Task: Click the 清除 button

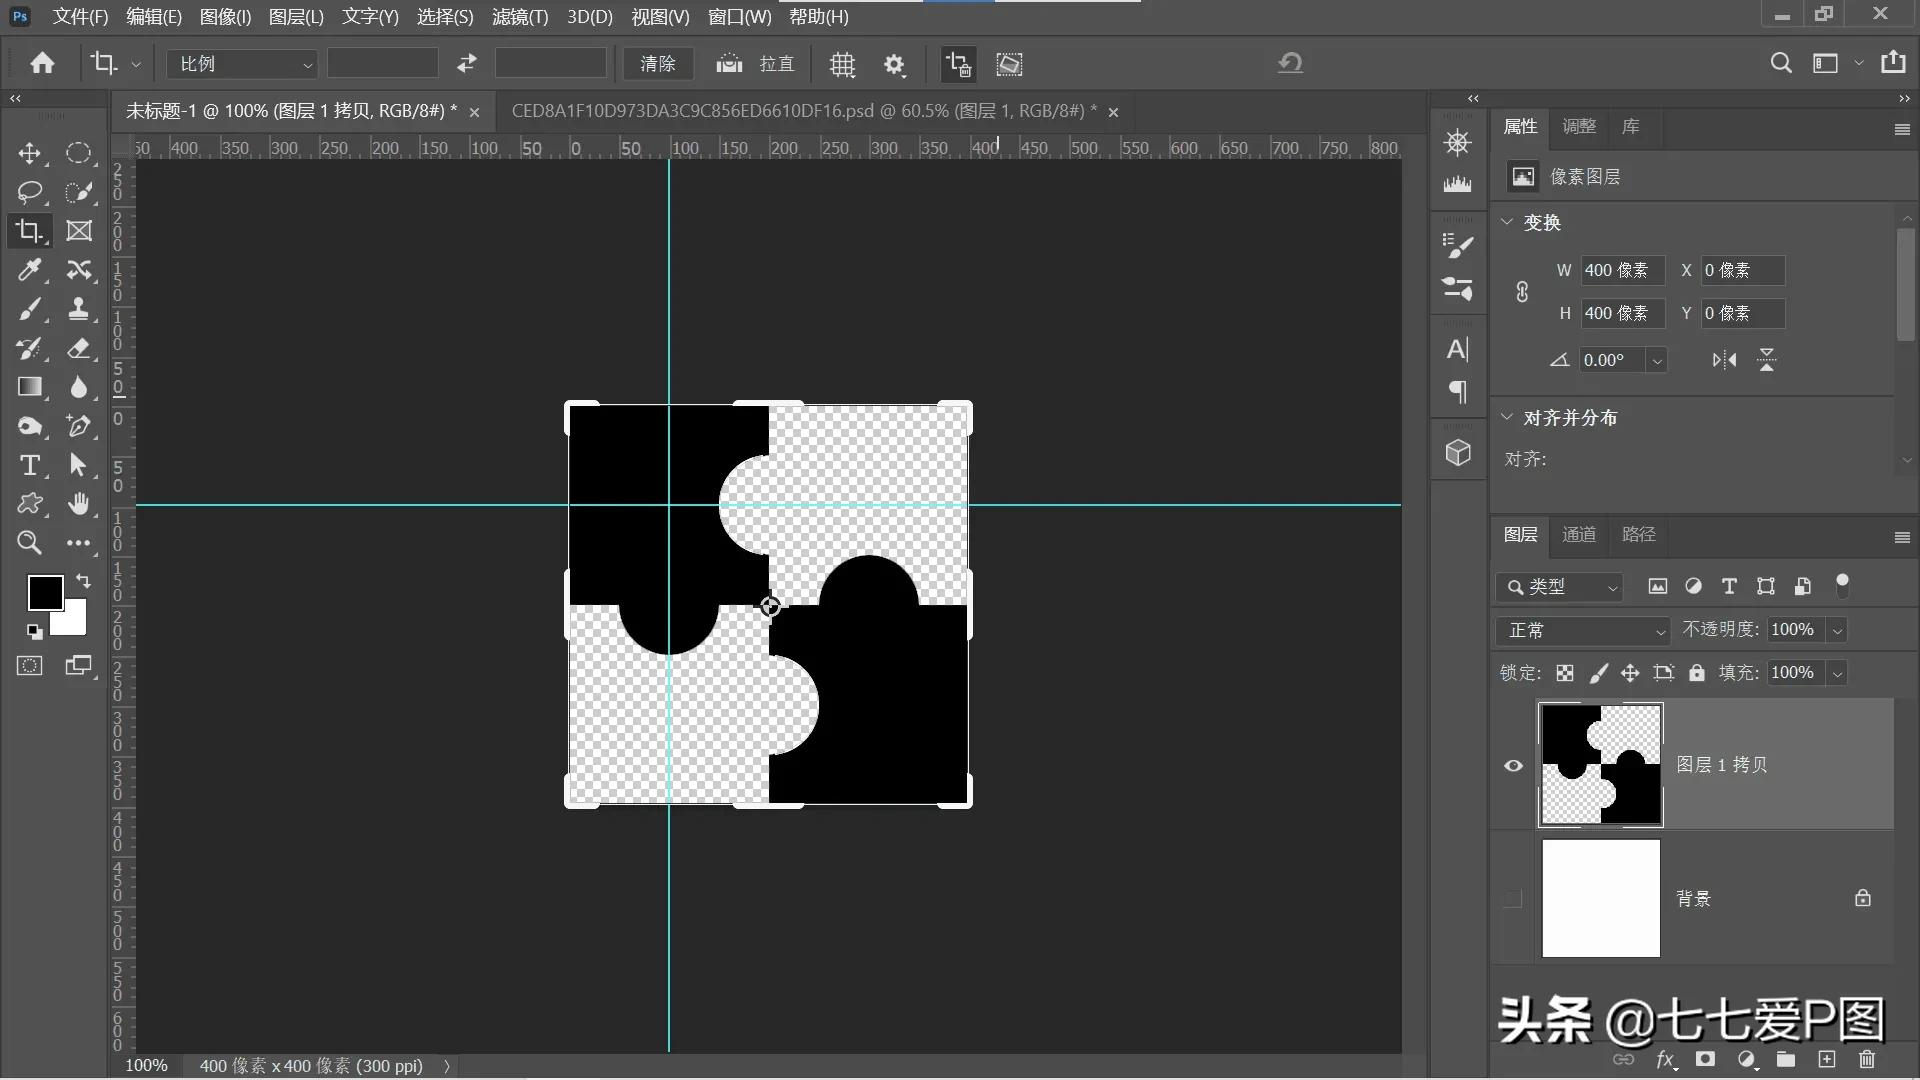Action: 657,63
